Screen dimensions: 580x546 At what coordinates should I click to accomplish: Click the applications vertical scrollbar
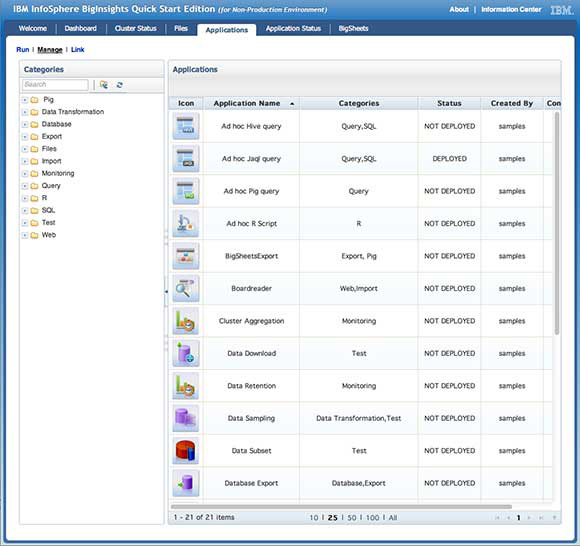(557, 223)
